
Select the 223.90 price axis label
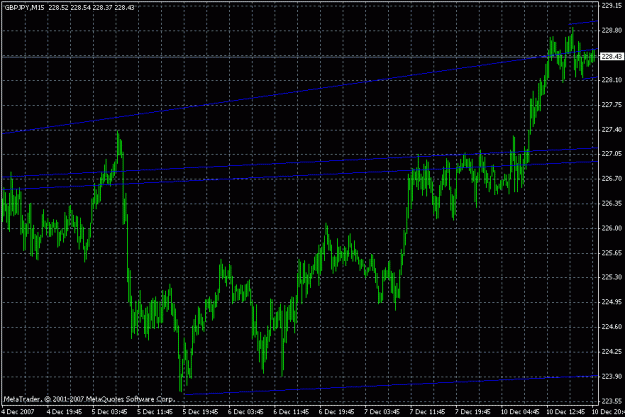pyautogui.click(x=611, y=376)
